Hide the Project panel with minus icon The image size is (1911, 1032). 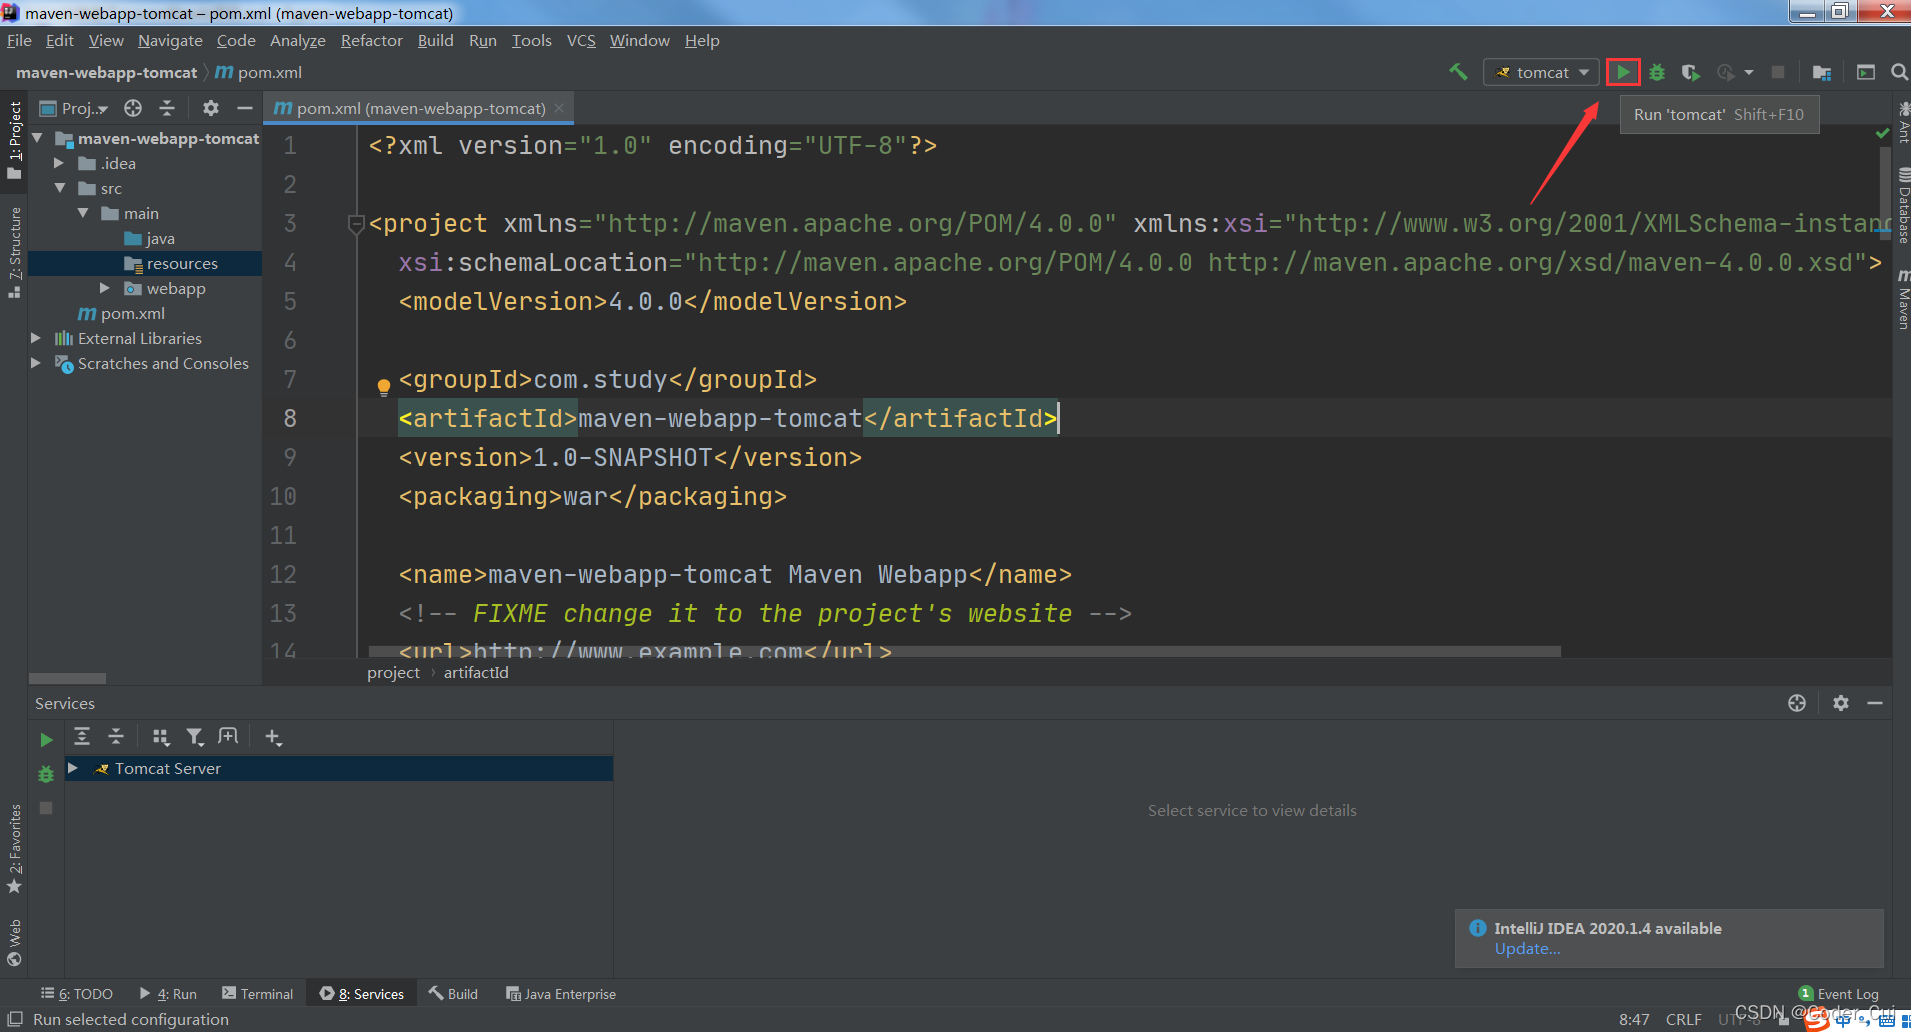pyautogui.click(x=244, y=108)
